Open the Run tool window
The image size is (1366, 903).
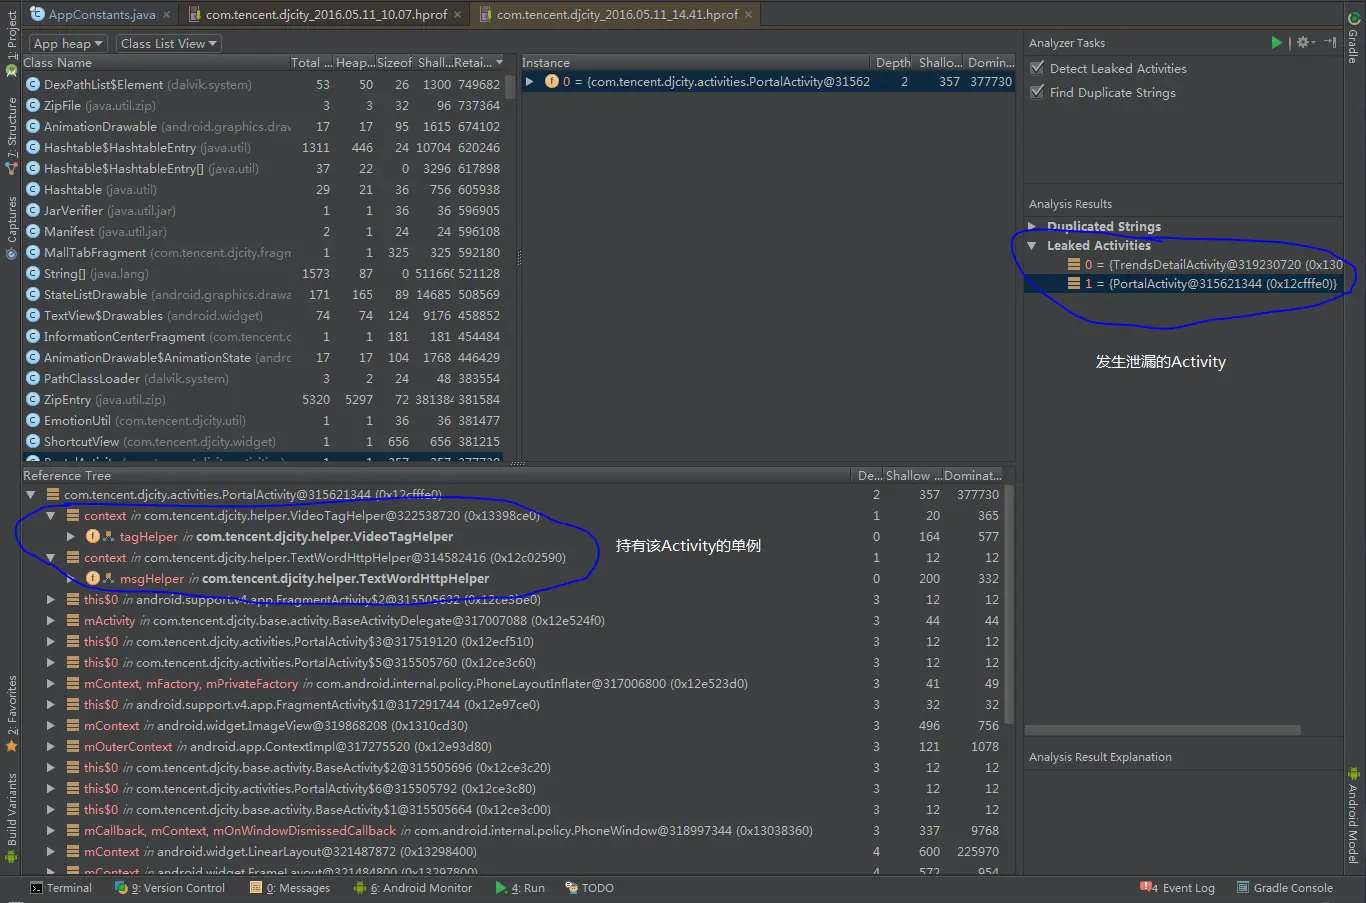(520, 888)
